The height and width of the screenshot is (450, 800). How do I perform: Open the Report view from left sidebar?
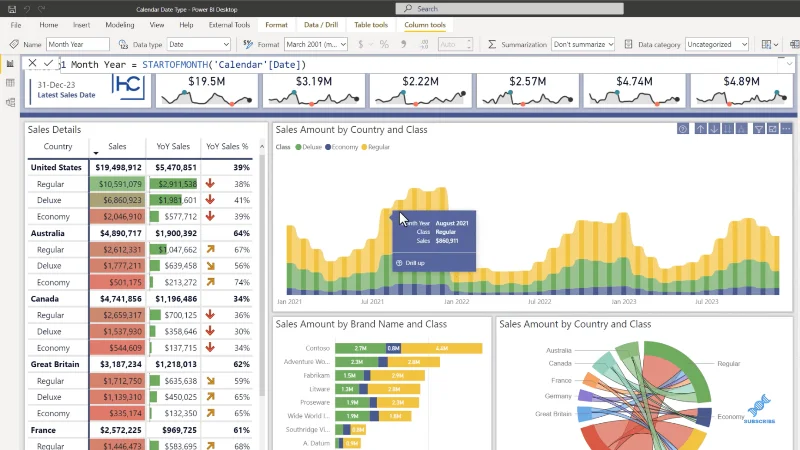pos(10,64)
